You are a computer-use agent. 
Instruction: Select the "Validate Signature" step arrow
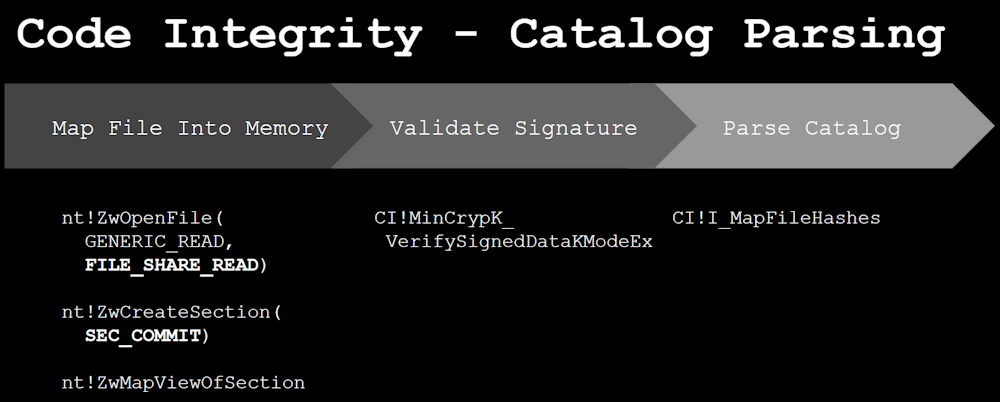pos(513,128)
